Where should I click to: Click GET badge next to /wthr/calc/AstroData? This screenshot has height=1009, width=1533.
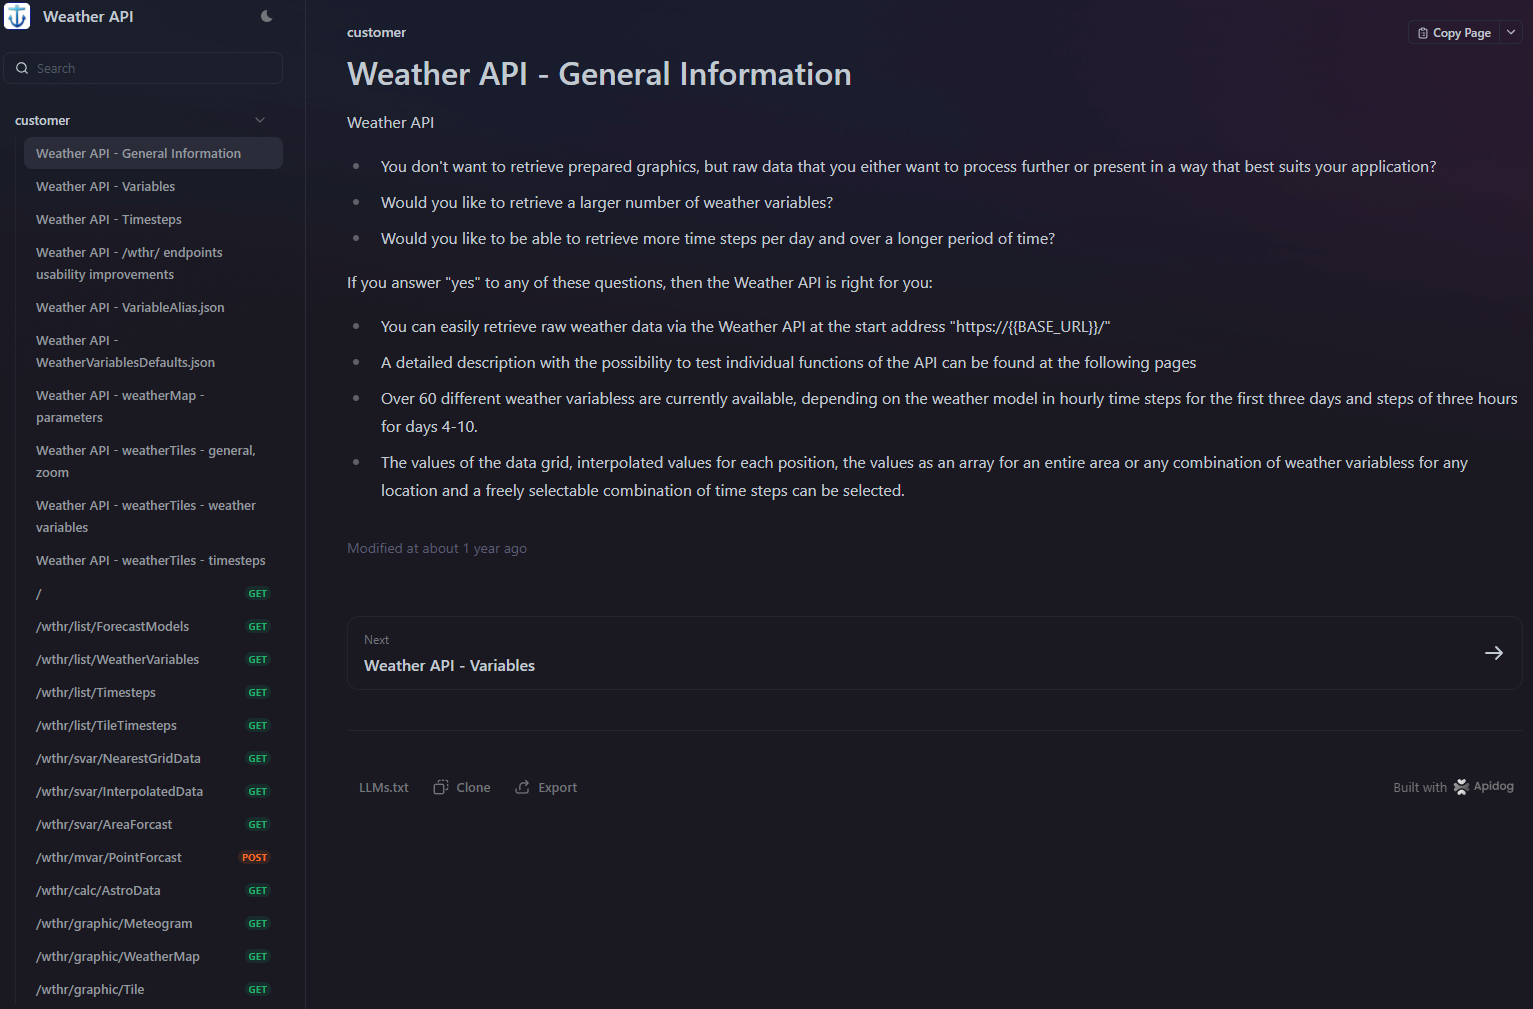(258, 890)
